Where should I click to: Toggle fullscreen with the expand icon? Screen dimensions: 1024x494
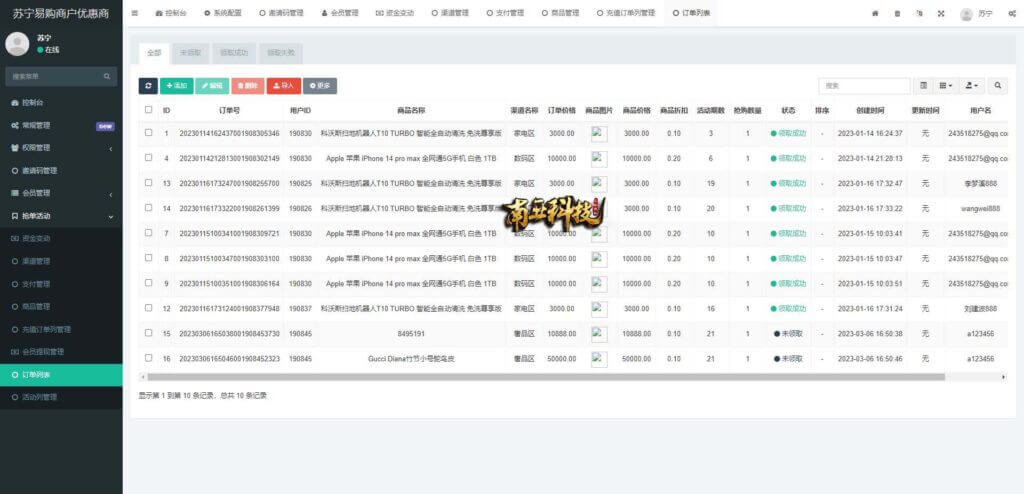(x=941, y=13)
